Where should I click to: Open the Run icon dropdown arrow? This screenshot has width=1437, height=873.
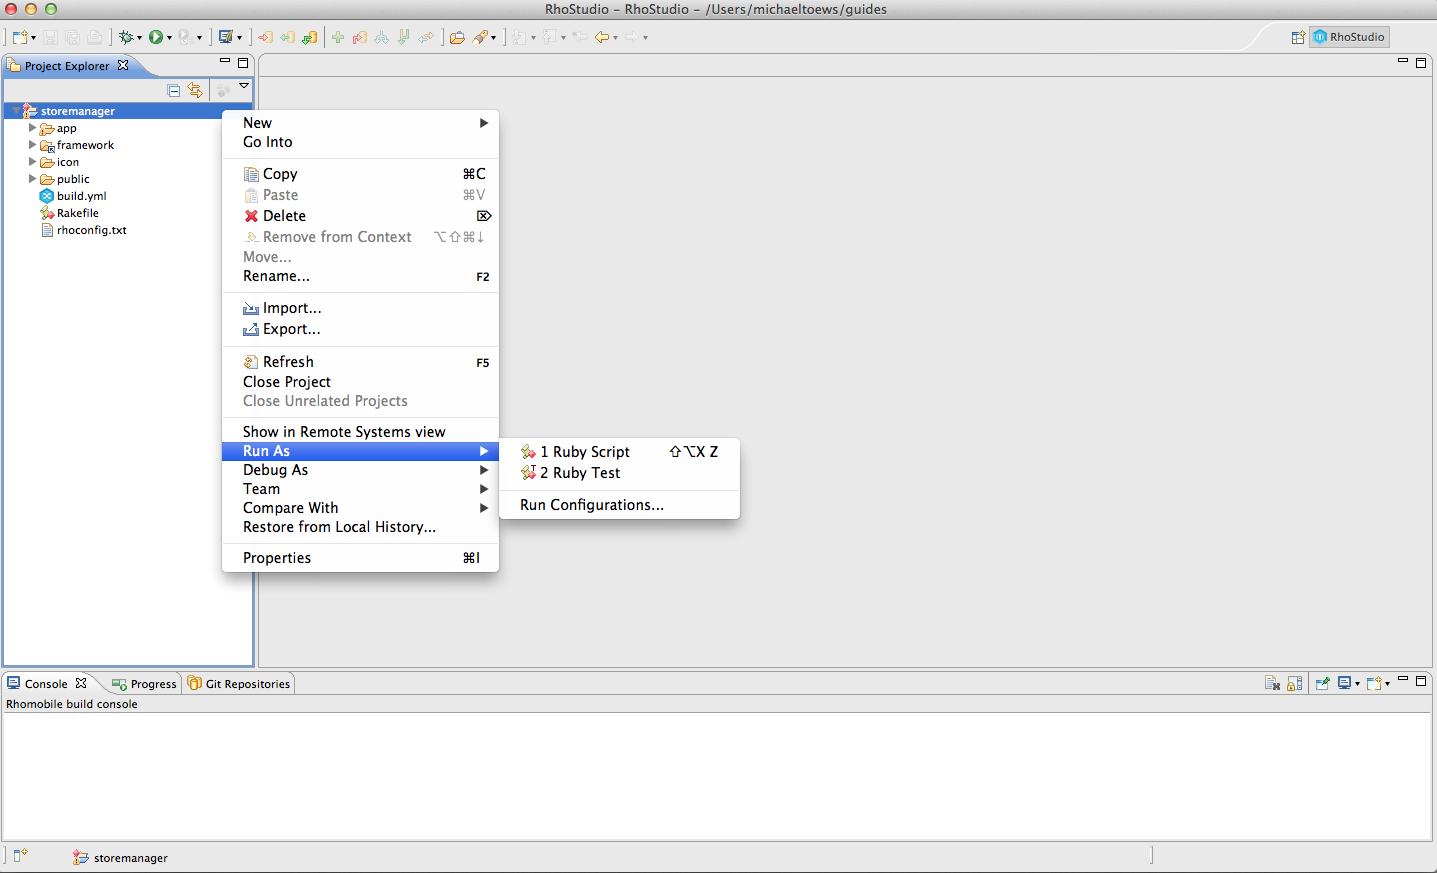coord(169,38)
